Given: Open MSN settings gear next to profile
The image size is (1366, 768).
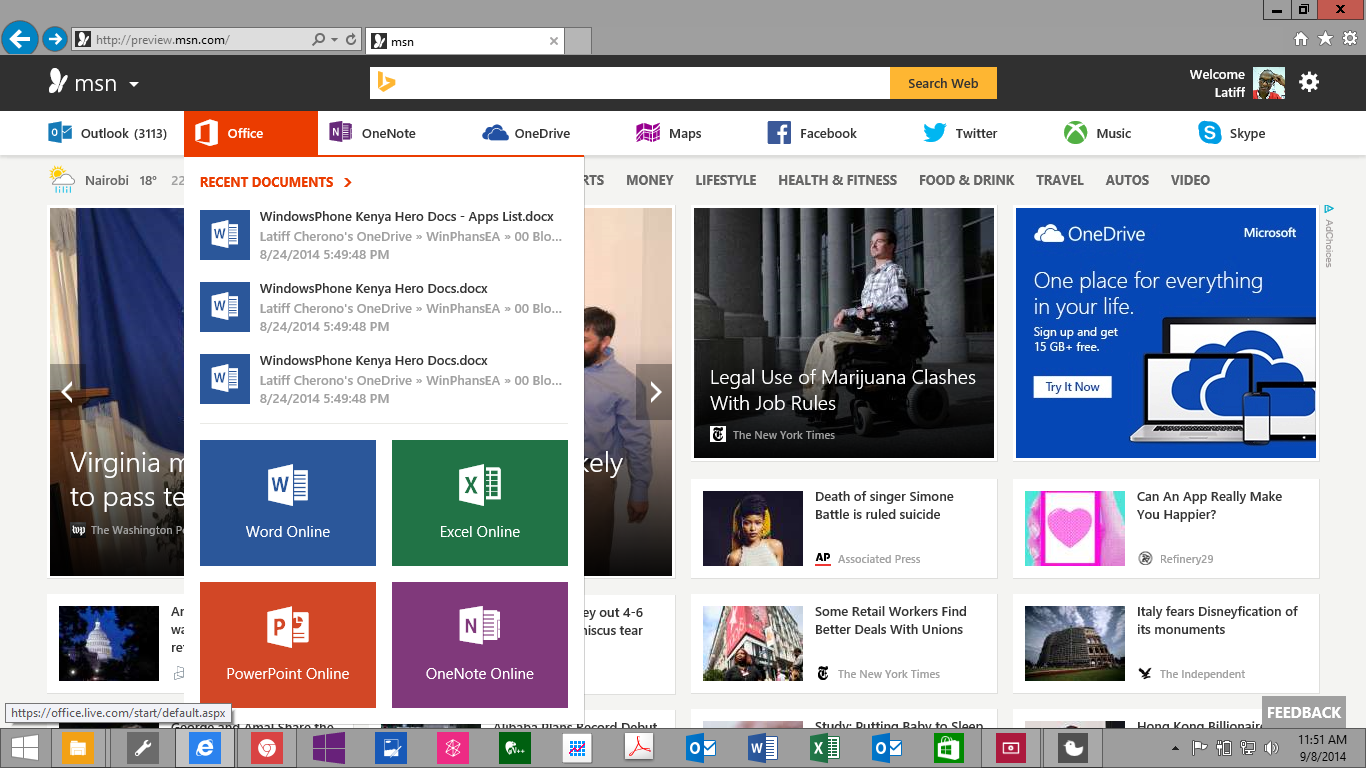Looking at the screenshot, I should pyautogui.click(x=1309, y=83).
